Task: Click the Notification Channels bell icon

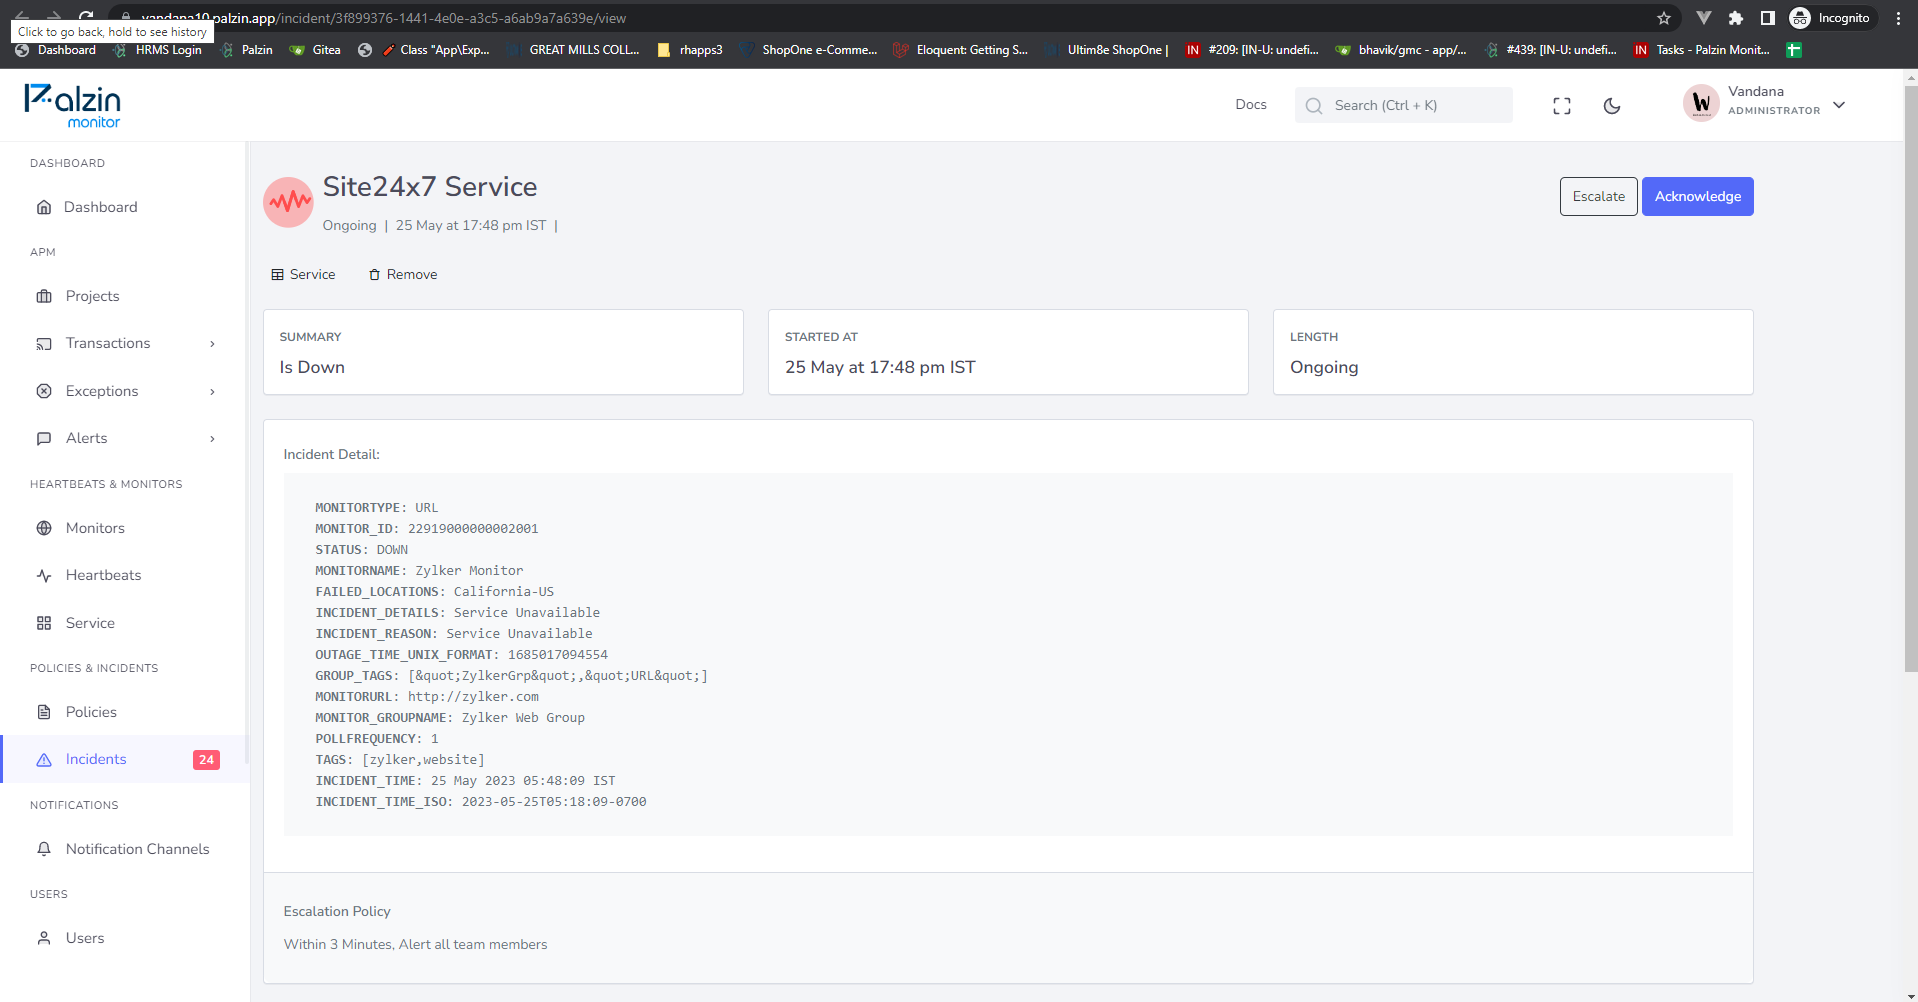Action: [x=44, y=849]
